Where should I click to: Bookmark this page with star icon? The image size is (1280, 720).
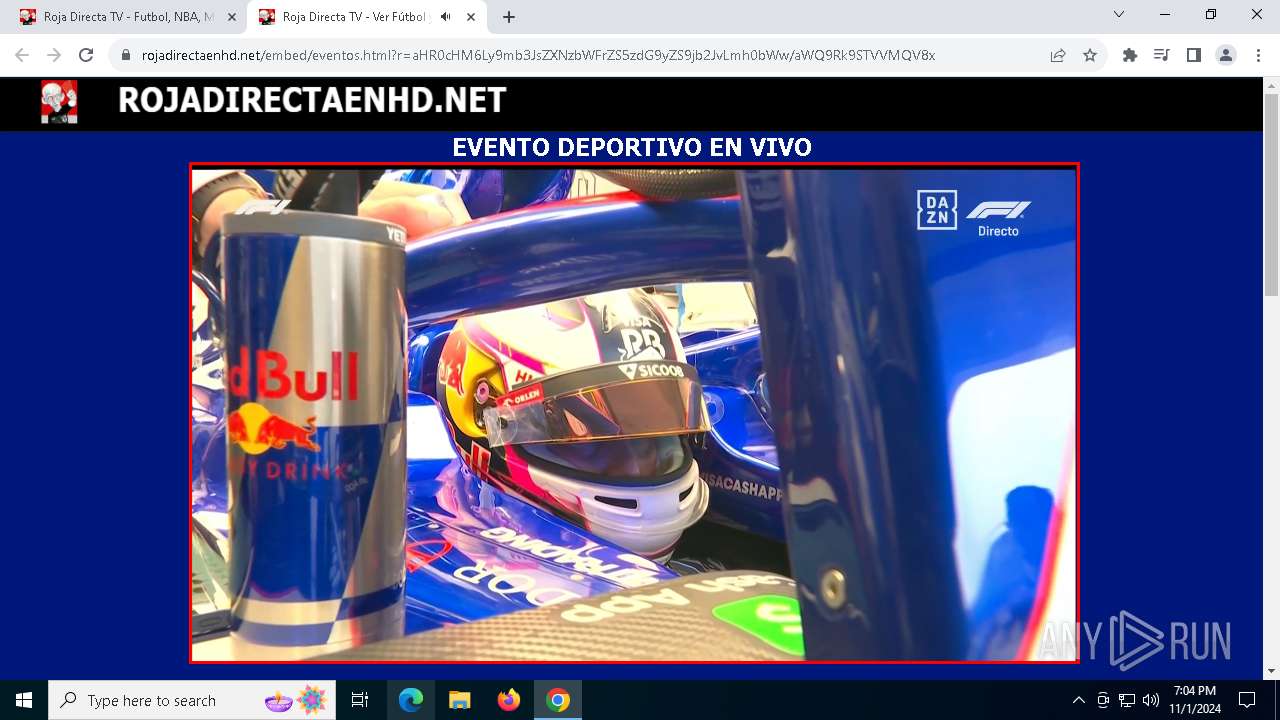coord(1090,55)
